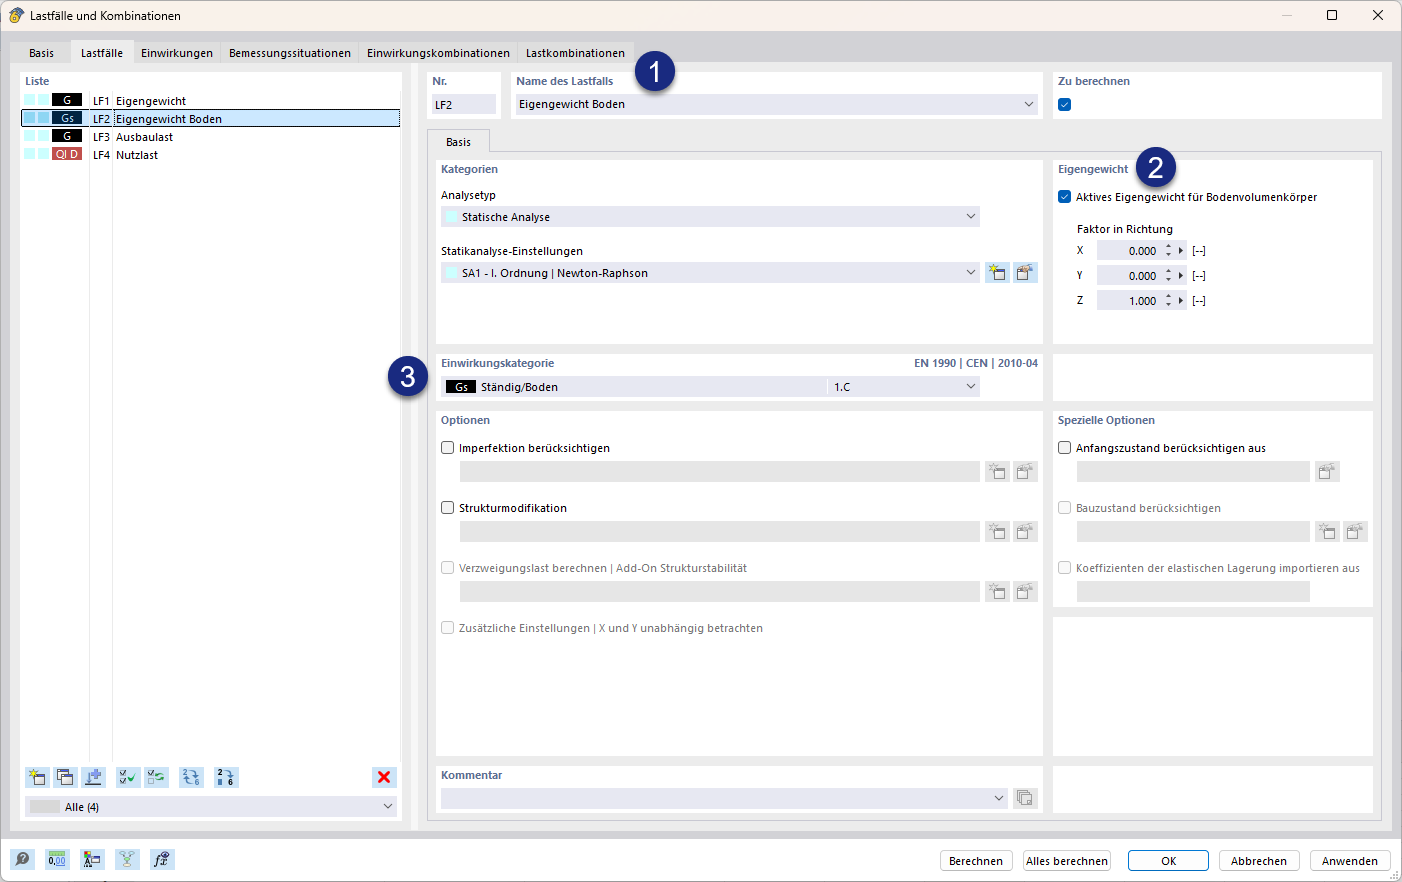Open the Einwirkungen tab
This screenshot has width=1402, height=882.
coord(177,53)
